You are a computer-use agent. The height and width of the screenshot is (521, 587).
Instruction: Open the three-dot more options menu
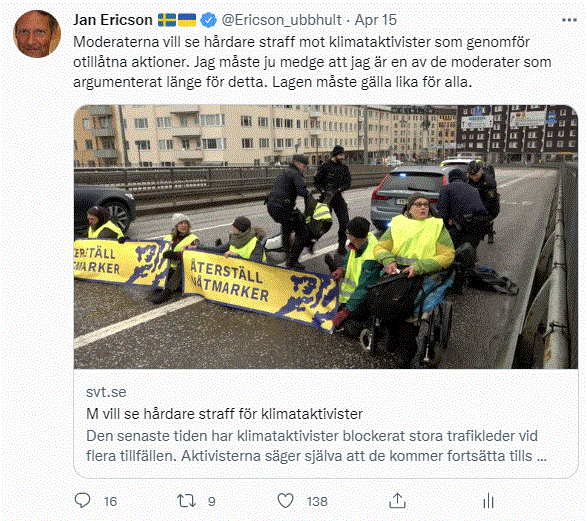[569, 20]
